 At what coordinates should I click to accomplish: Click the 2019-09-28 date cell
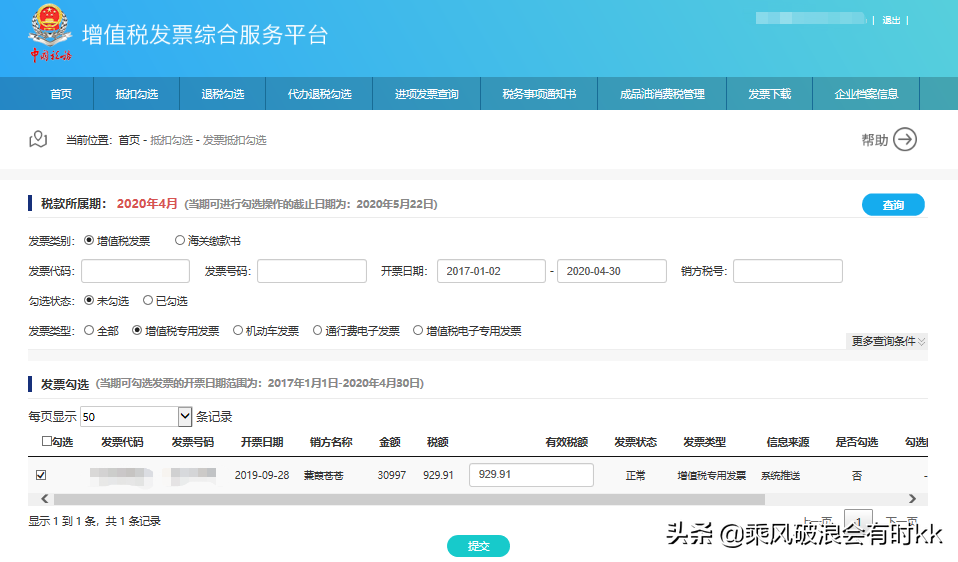click(x=262, y=475)
